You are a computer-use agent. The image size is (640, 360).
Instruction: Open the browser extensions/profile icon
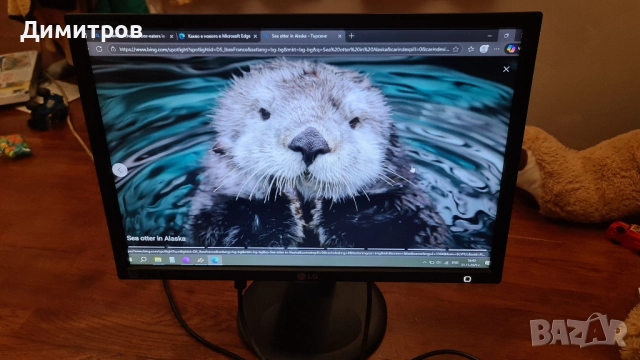click(484, 49)
